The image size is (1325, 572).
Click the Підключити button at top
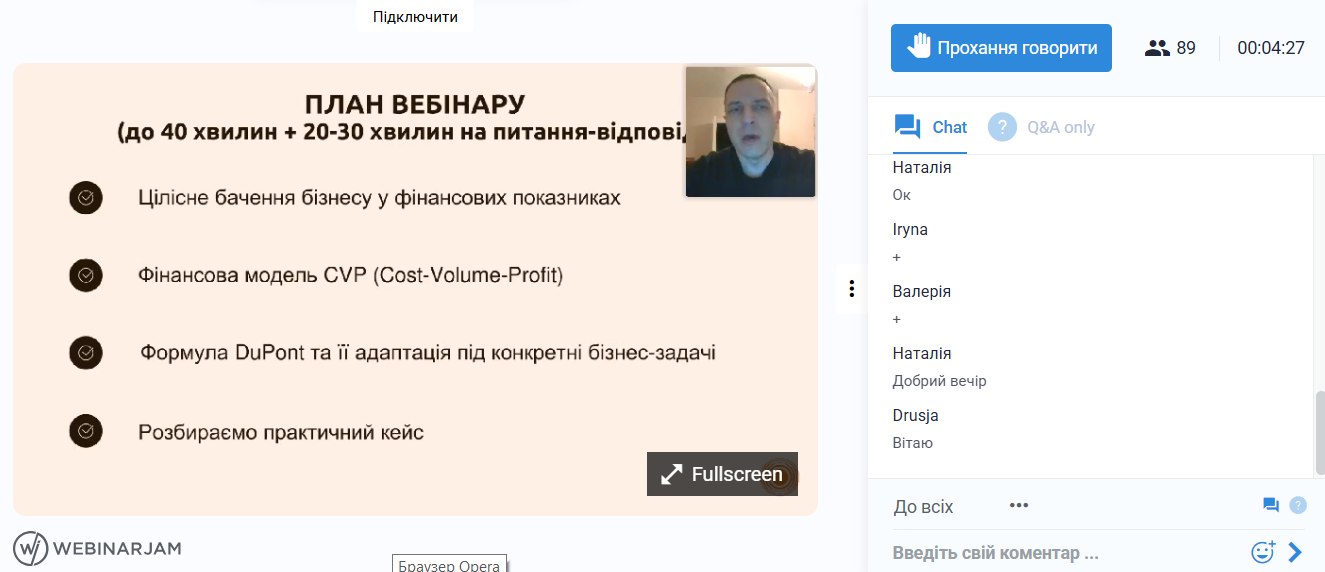coord(415,16)
